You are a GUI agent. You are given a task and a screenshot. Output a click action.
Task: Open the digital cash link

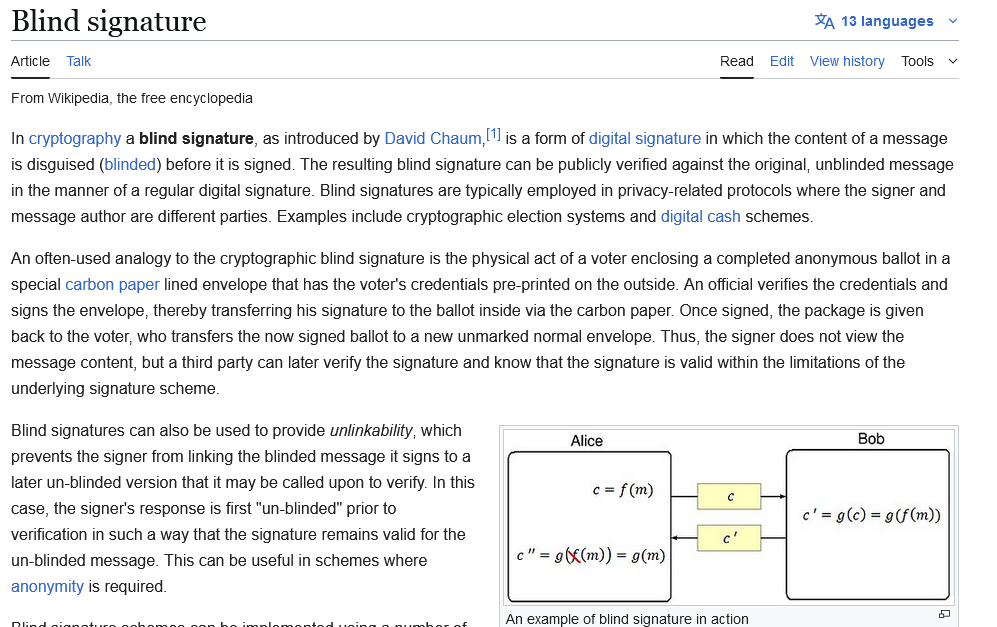pyautogui.click(x=701, y=217)
